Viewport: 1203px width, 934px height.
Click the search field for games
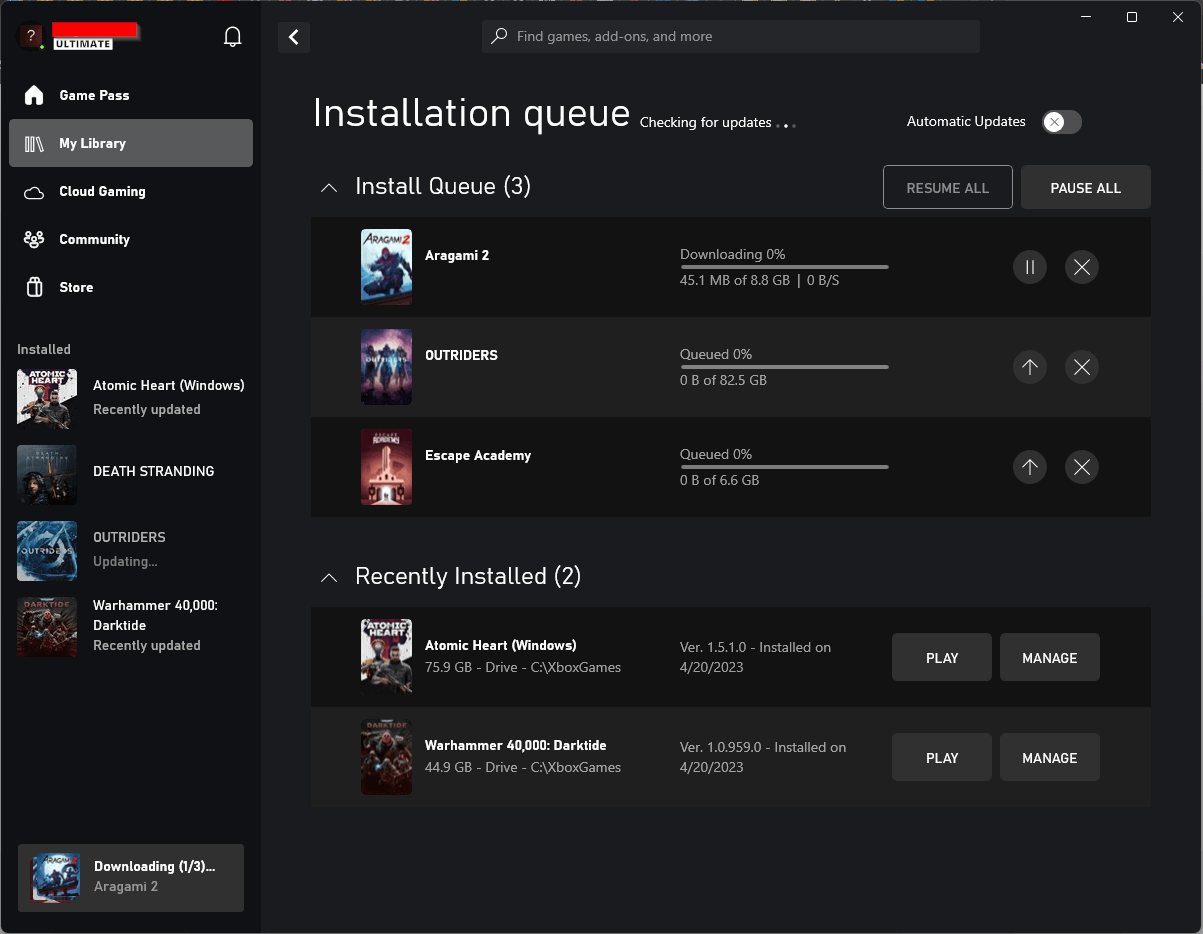coord(731,36)
